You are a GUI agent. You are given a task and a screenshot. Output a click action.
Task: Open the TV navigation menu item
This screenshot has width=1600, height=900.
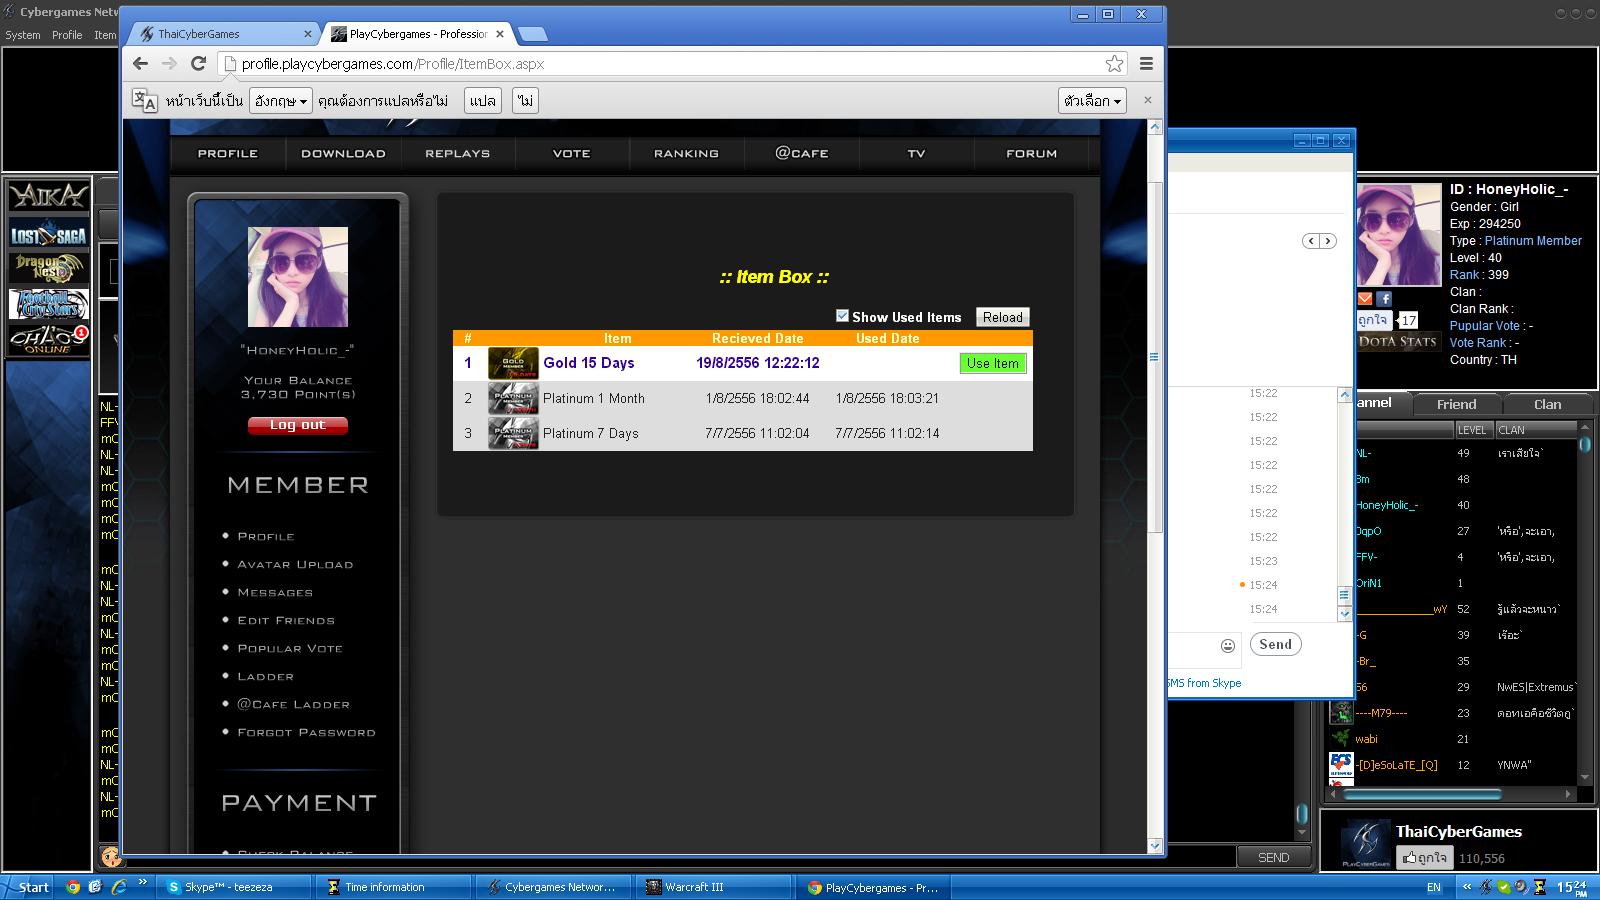coord(916,154)
